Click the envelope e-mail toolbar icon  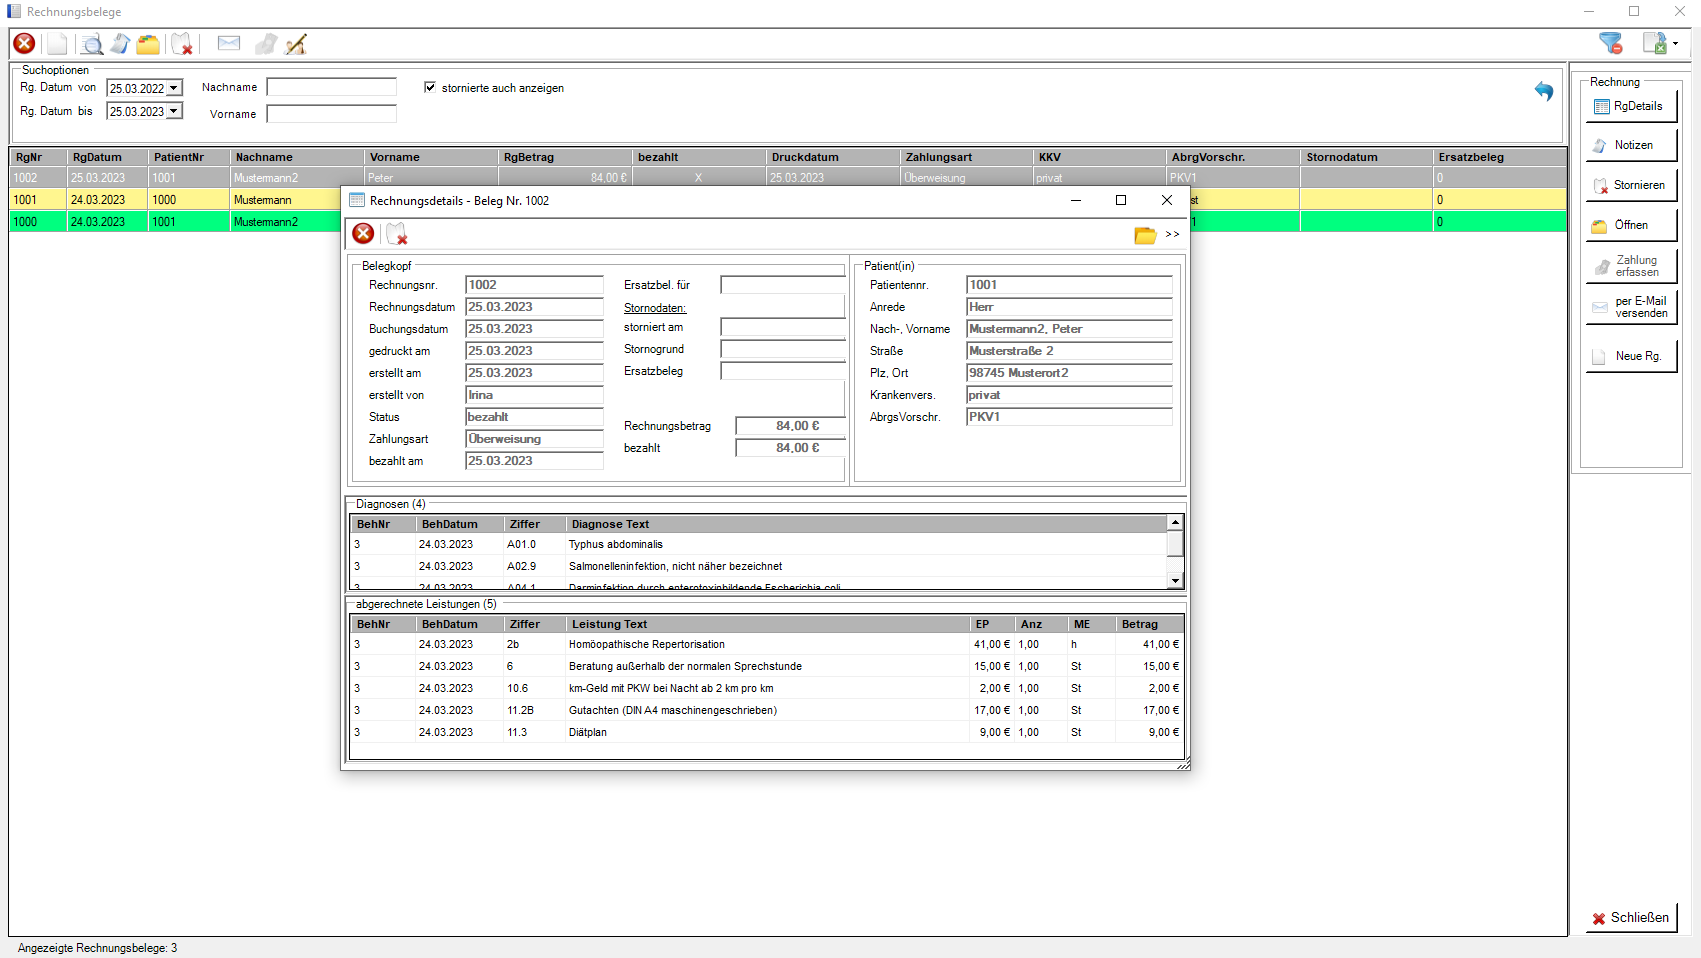coord(229,43)
